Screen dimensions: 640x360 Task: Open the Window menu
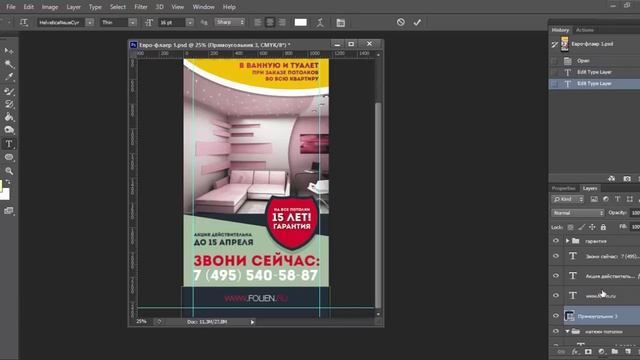[x=203, y=7]
